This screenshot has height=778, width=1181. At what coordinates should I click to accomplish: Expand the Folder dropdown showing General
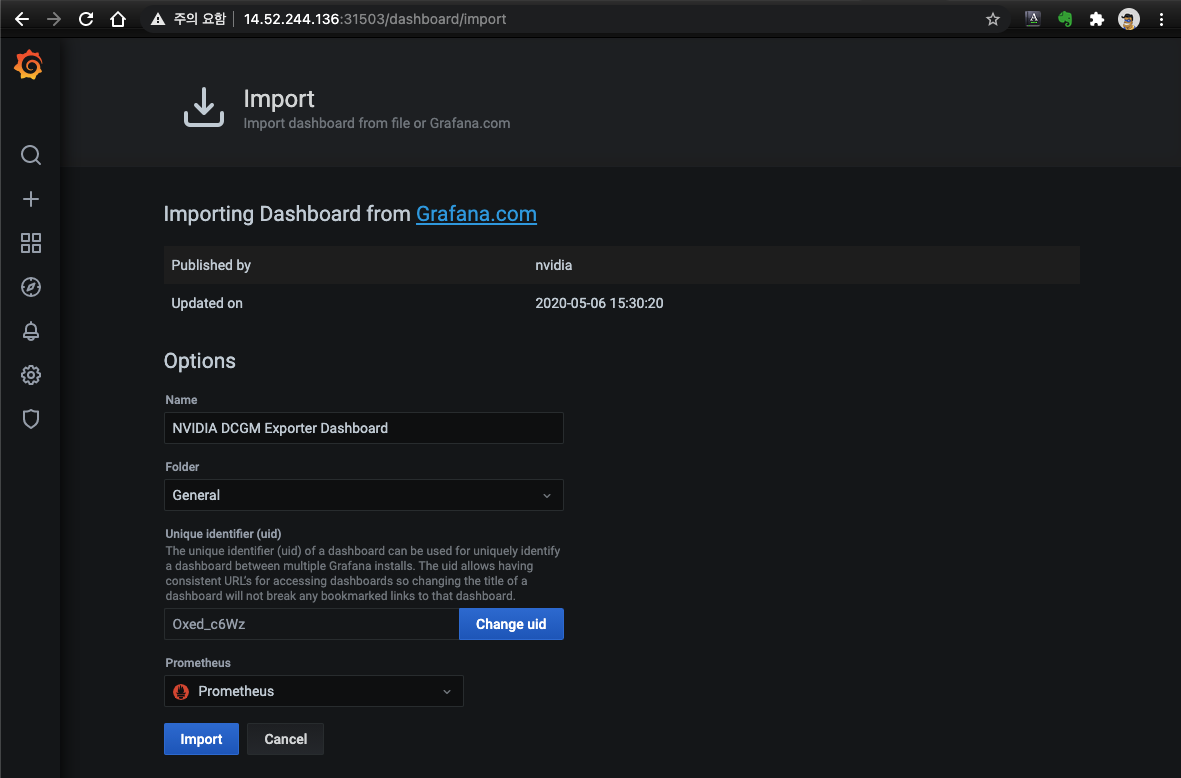click(364, 495)
